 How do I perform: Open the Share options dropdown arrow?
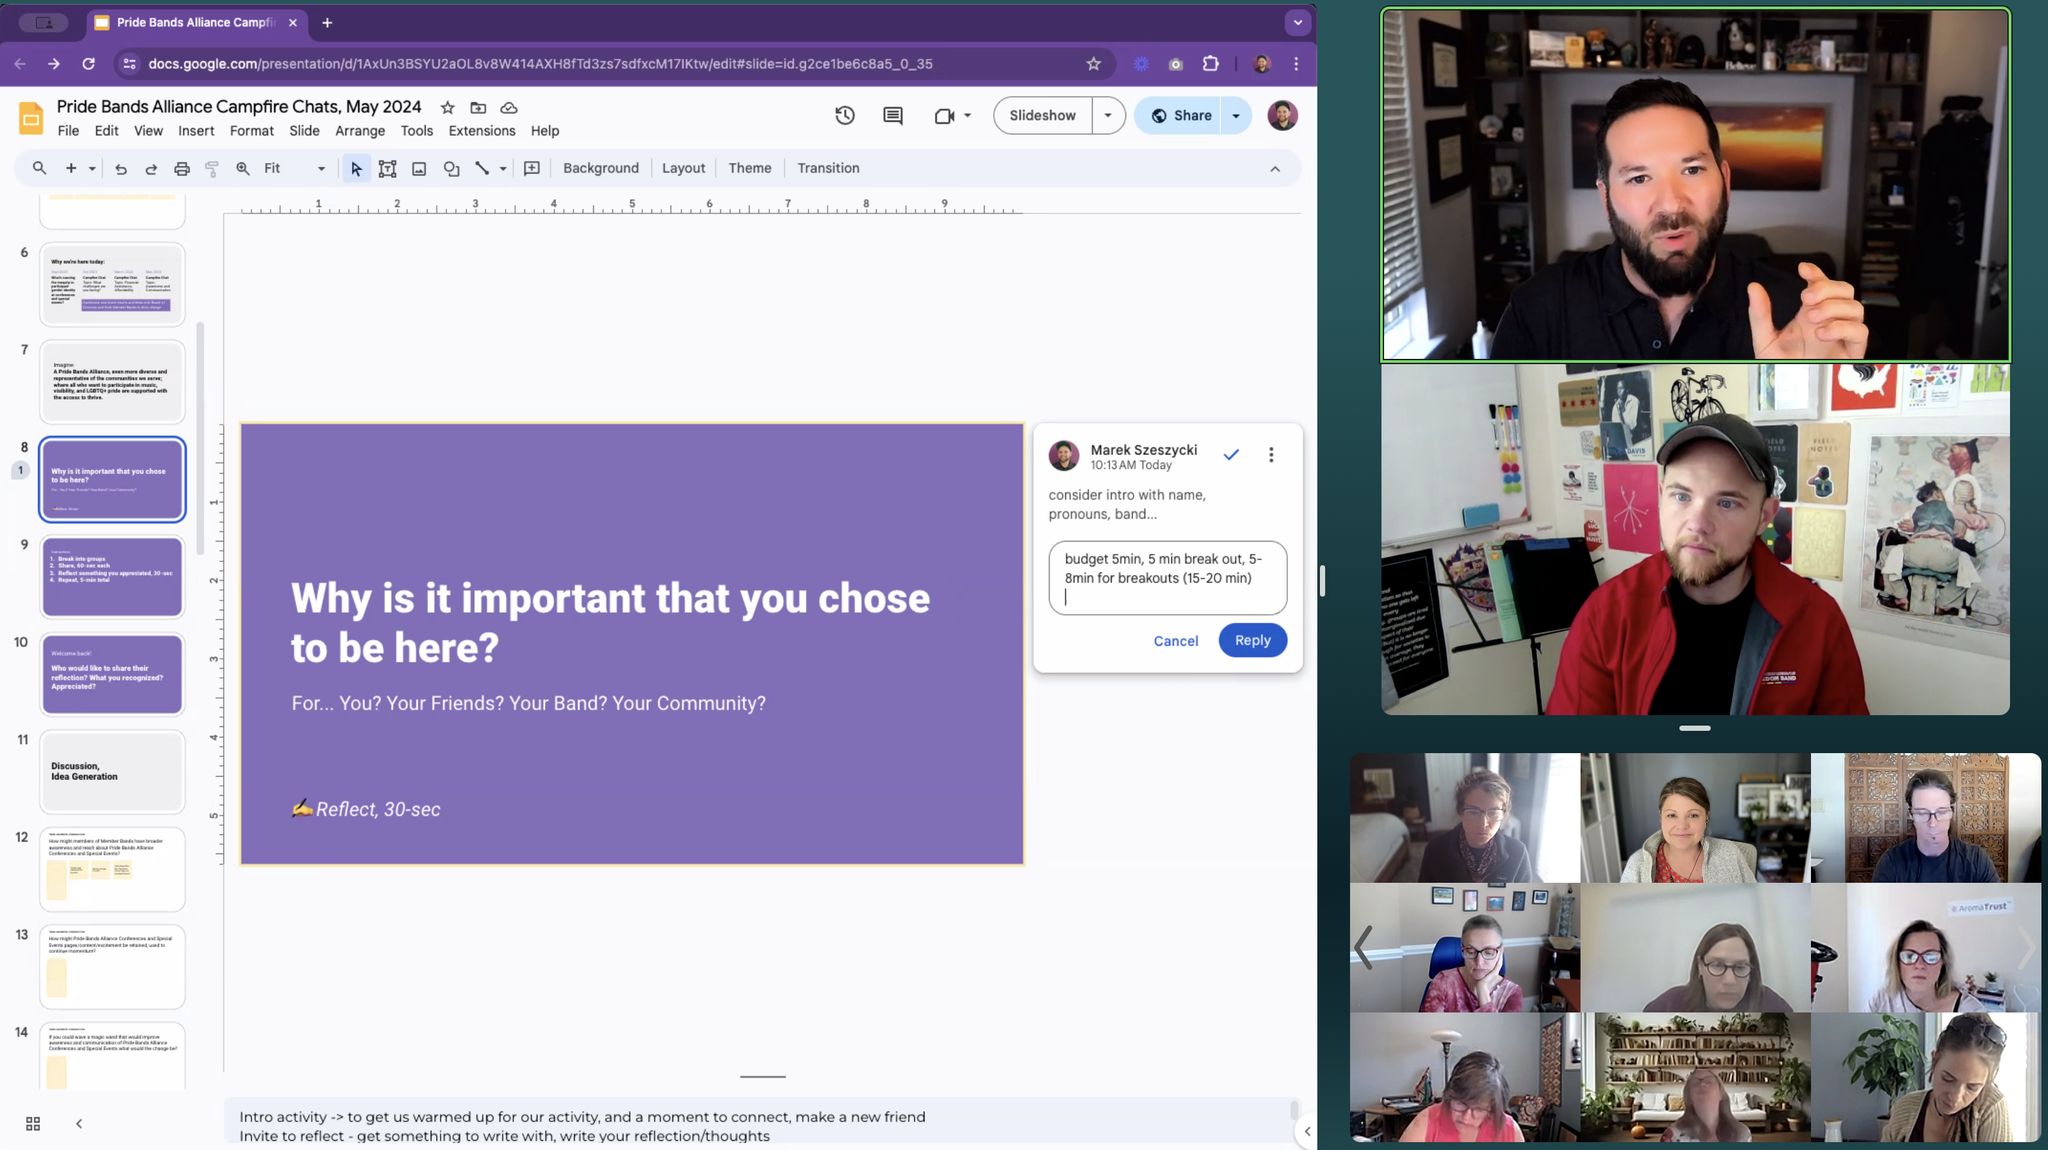(x=1236, y=115)
